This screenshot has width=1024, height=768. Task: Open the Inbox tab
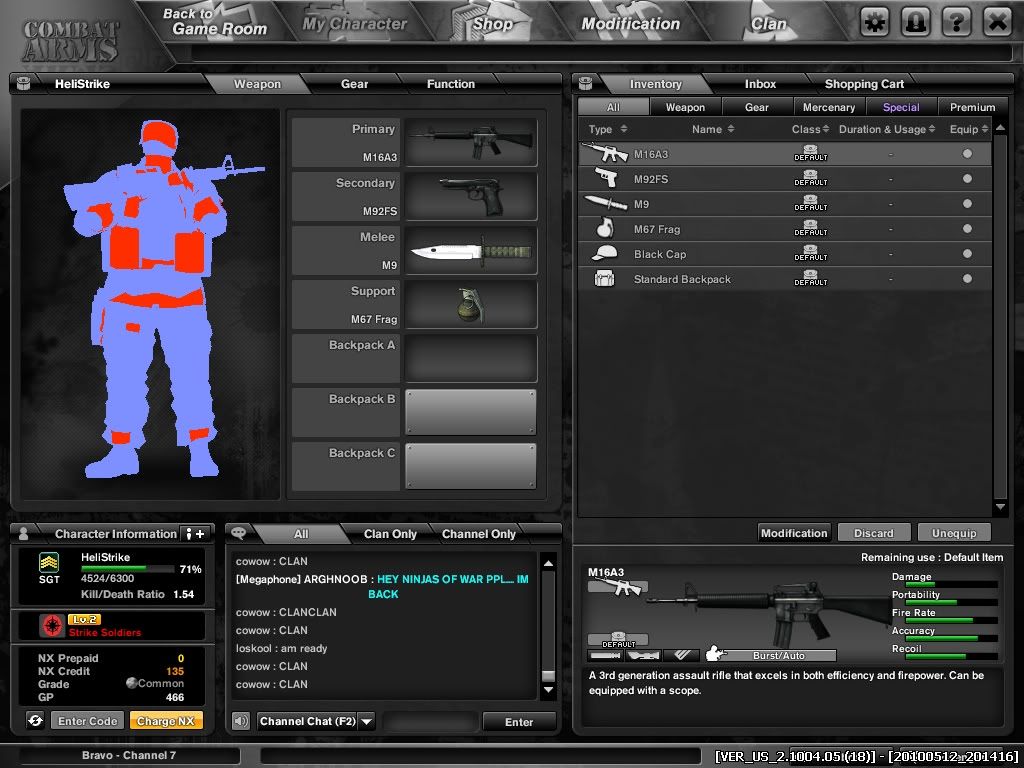click(760, 84)
